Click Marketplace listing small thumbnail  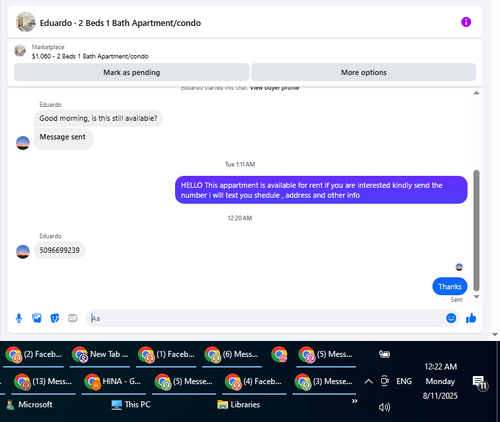coord(20,51)
